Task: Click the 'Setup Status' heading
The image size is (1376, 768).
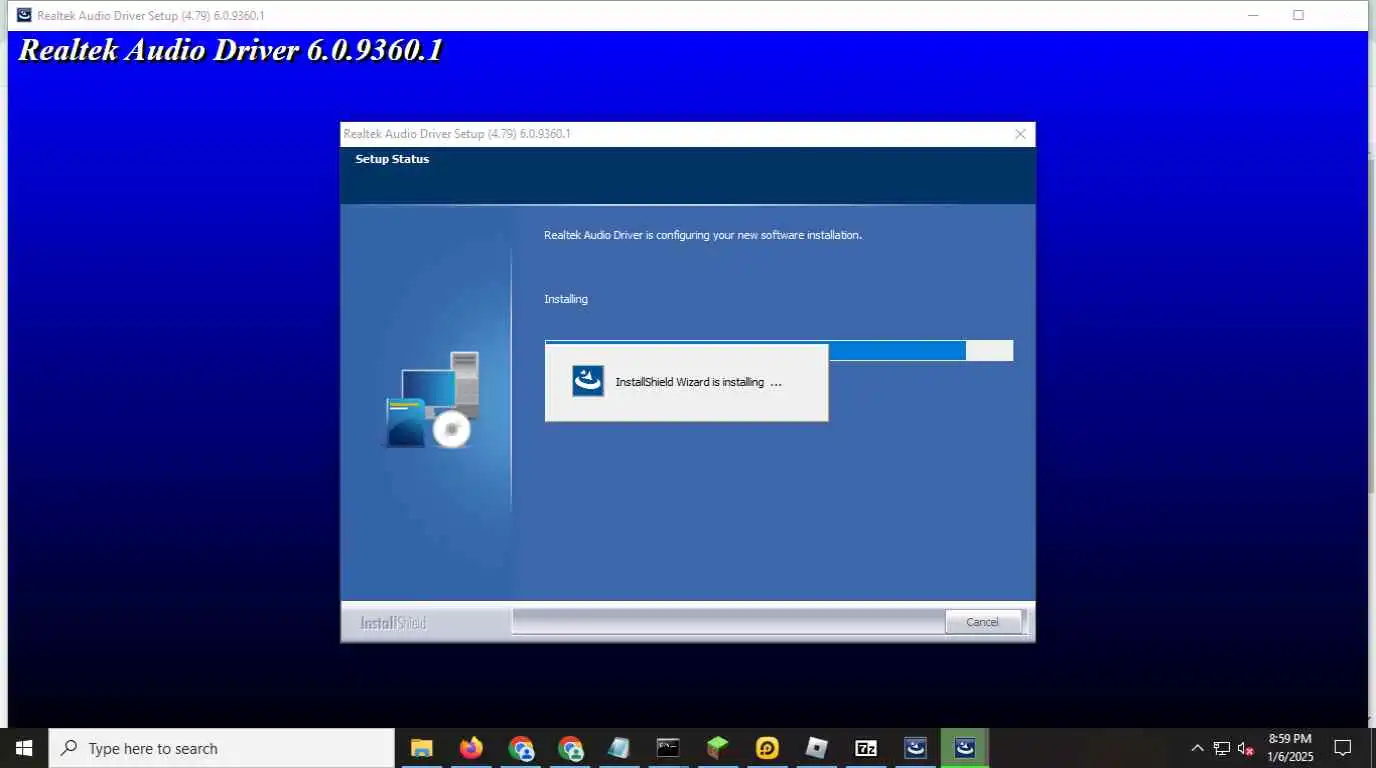Action: click(392, 159)
